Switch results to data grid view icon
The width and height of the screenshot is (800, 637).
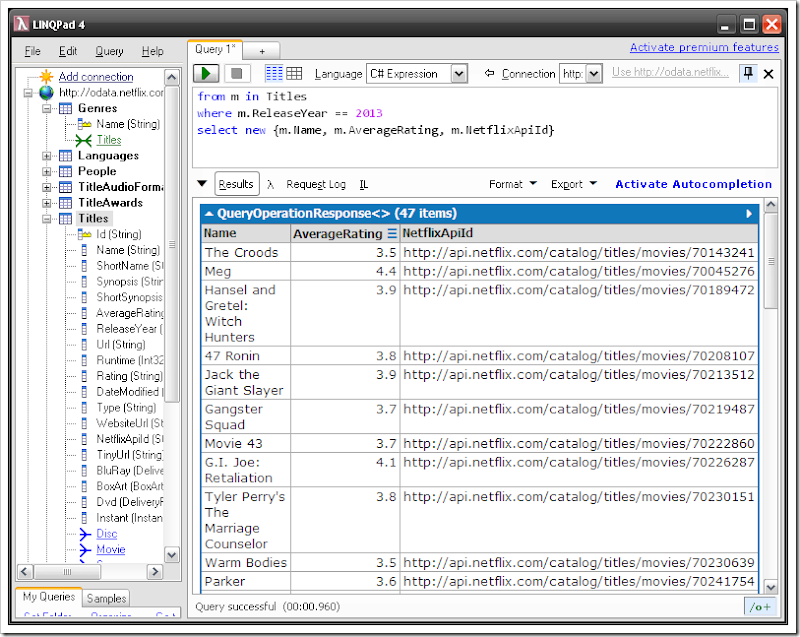pyautogui.click(x=294, y=74)
